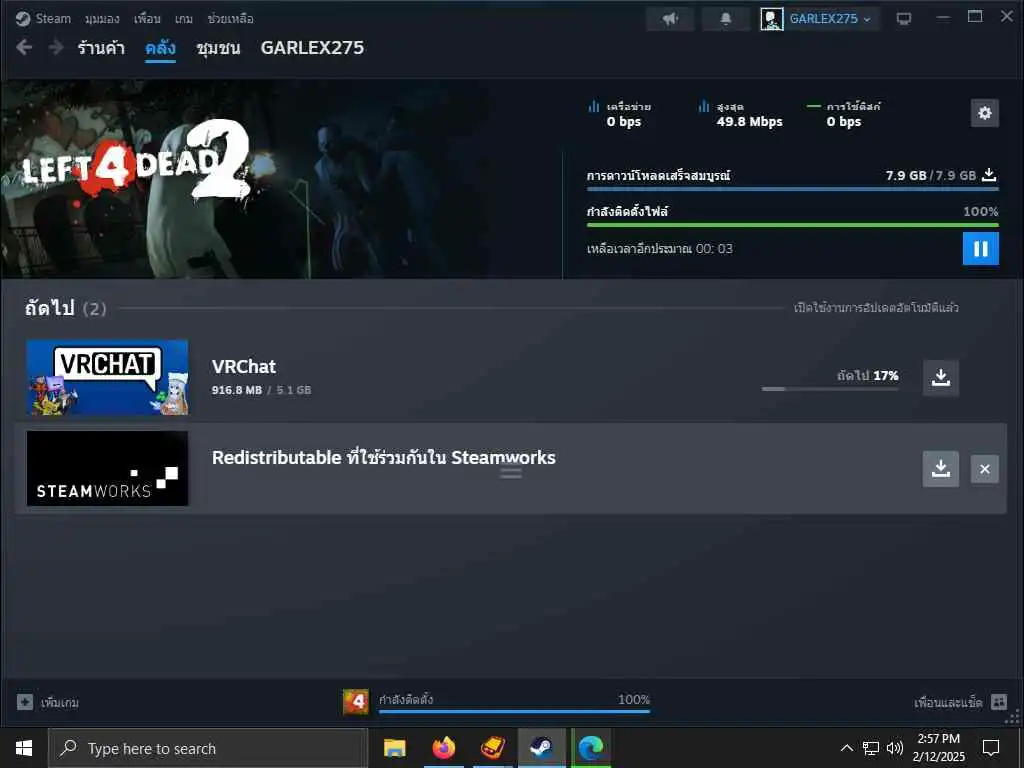
Task: Open the Windows action center
Action: pos(991,748)
